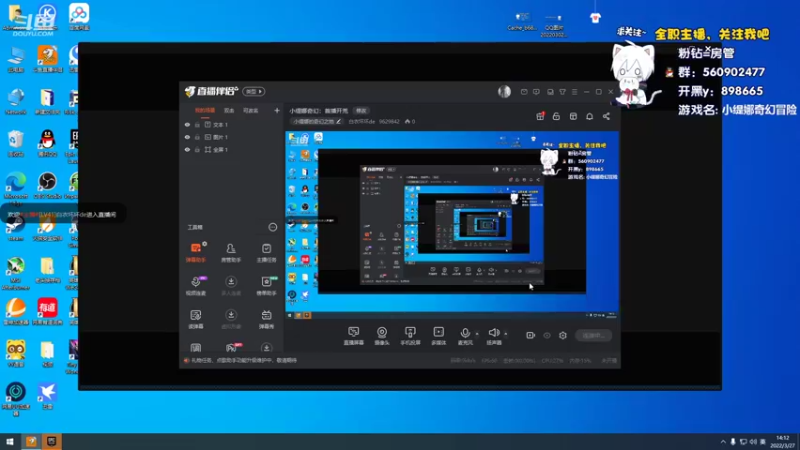
Task: Expand the speaker options arrow
Action: tap(506, 334)
